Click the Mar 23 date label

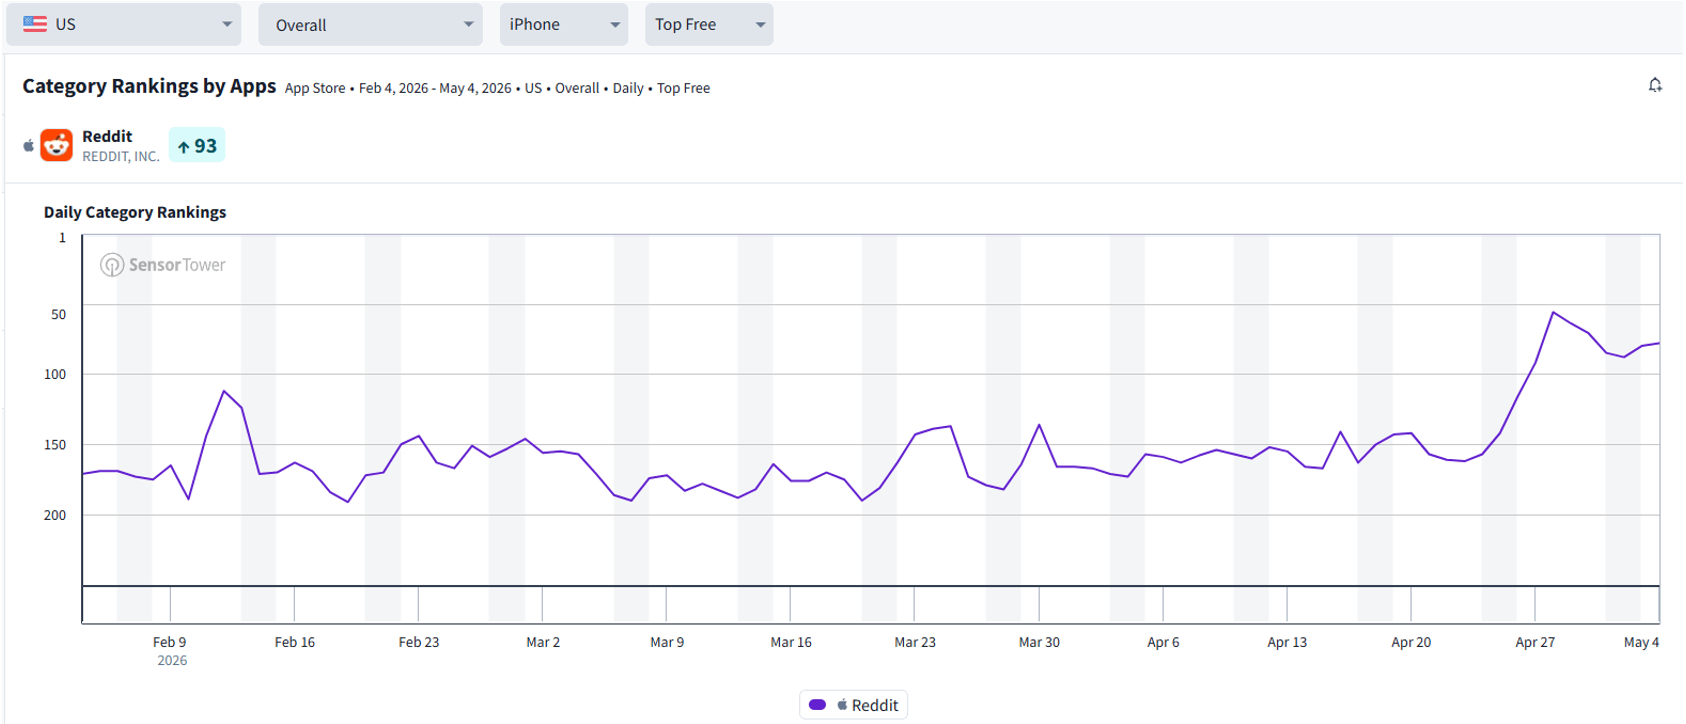[915, 642]
